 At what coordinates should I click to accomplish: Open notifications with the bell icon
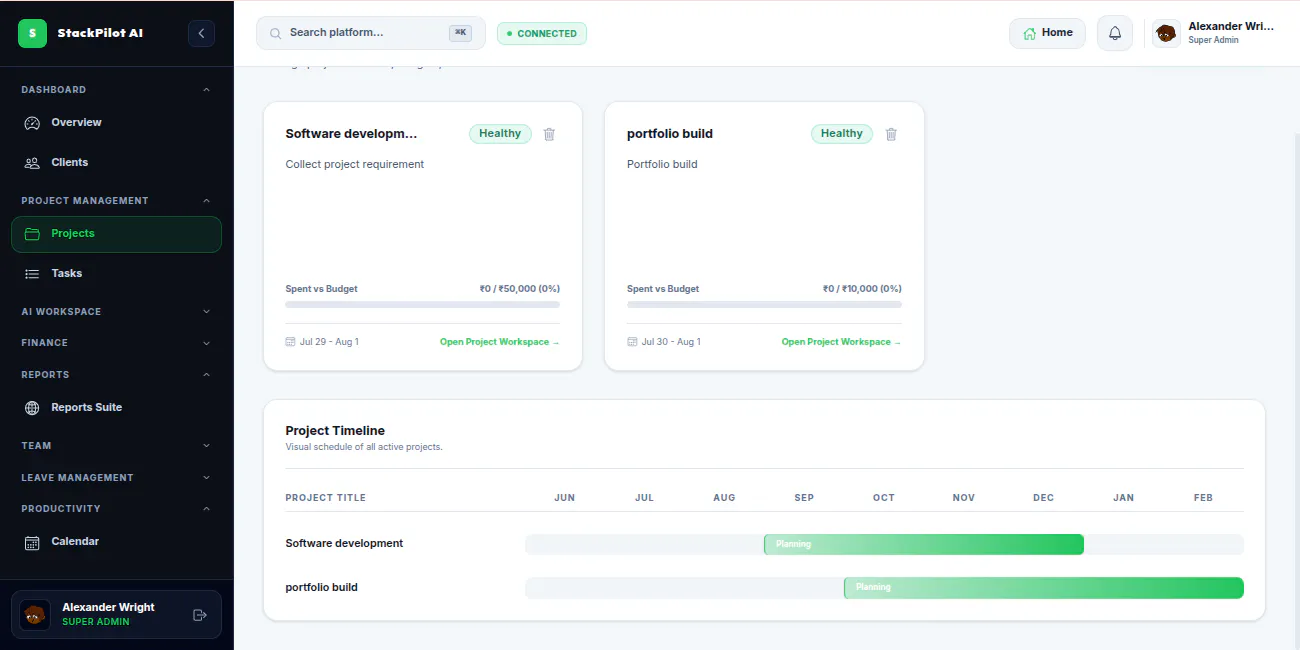click(x=1115, y=33)
